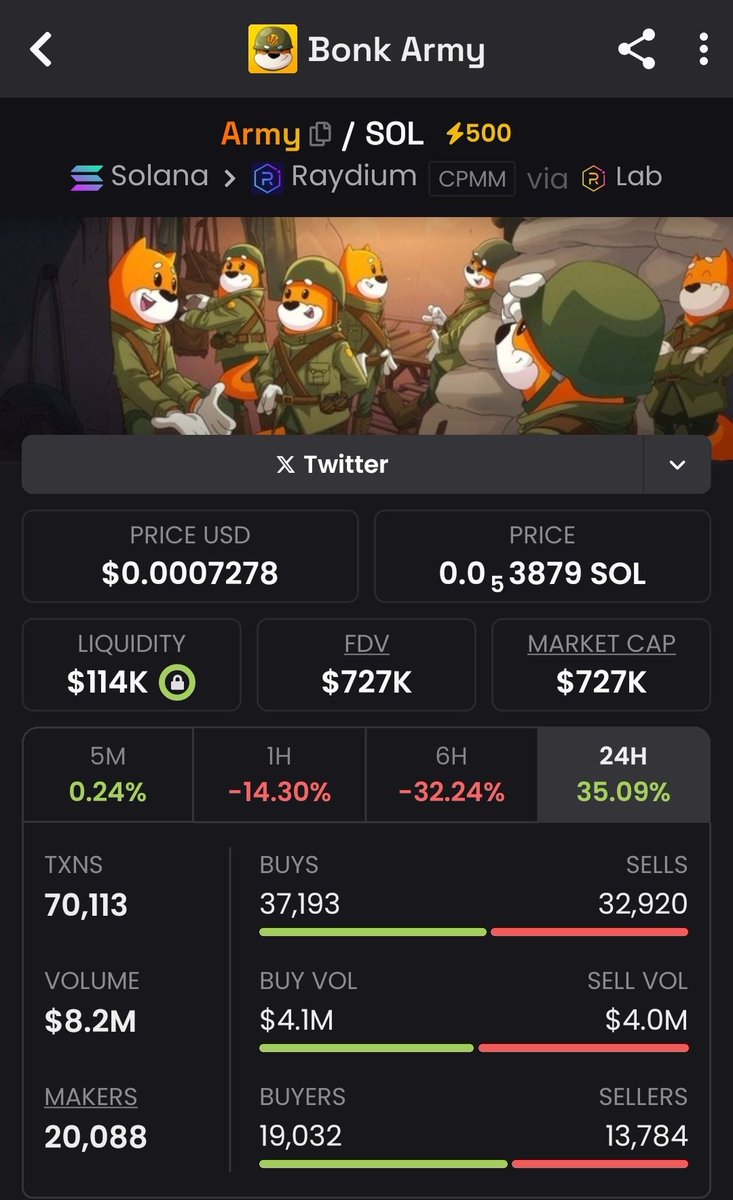Open the three-dot overflow menu
This screenshot has height=1200, width=733.
click(x=704, y=49)
